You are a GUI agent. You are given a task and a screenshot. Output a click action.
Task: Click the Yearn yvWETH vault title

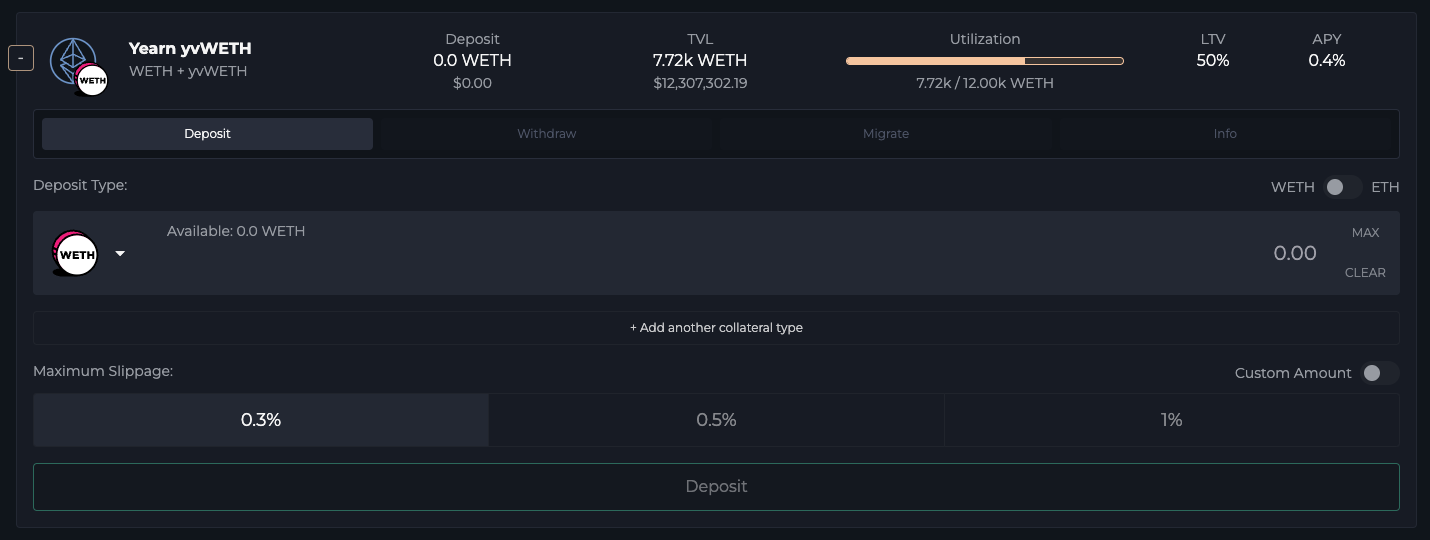pos(190,48)
